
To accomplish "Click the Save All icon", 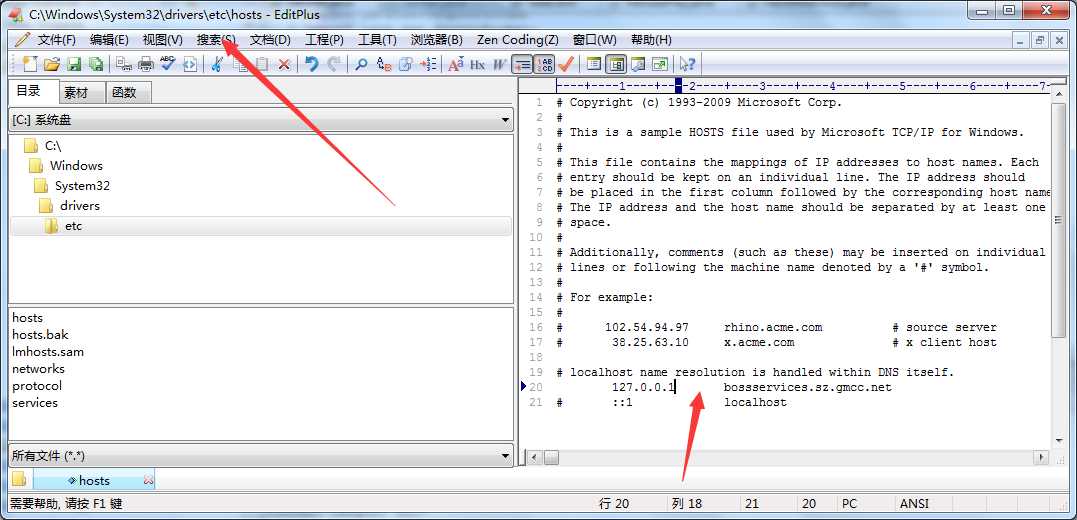I will coord(95,65).
